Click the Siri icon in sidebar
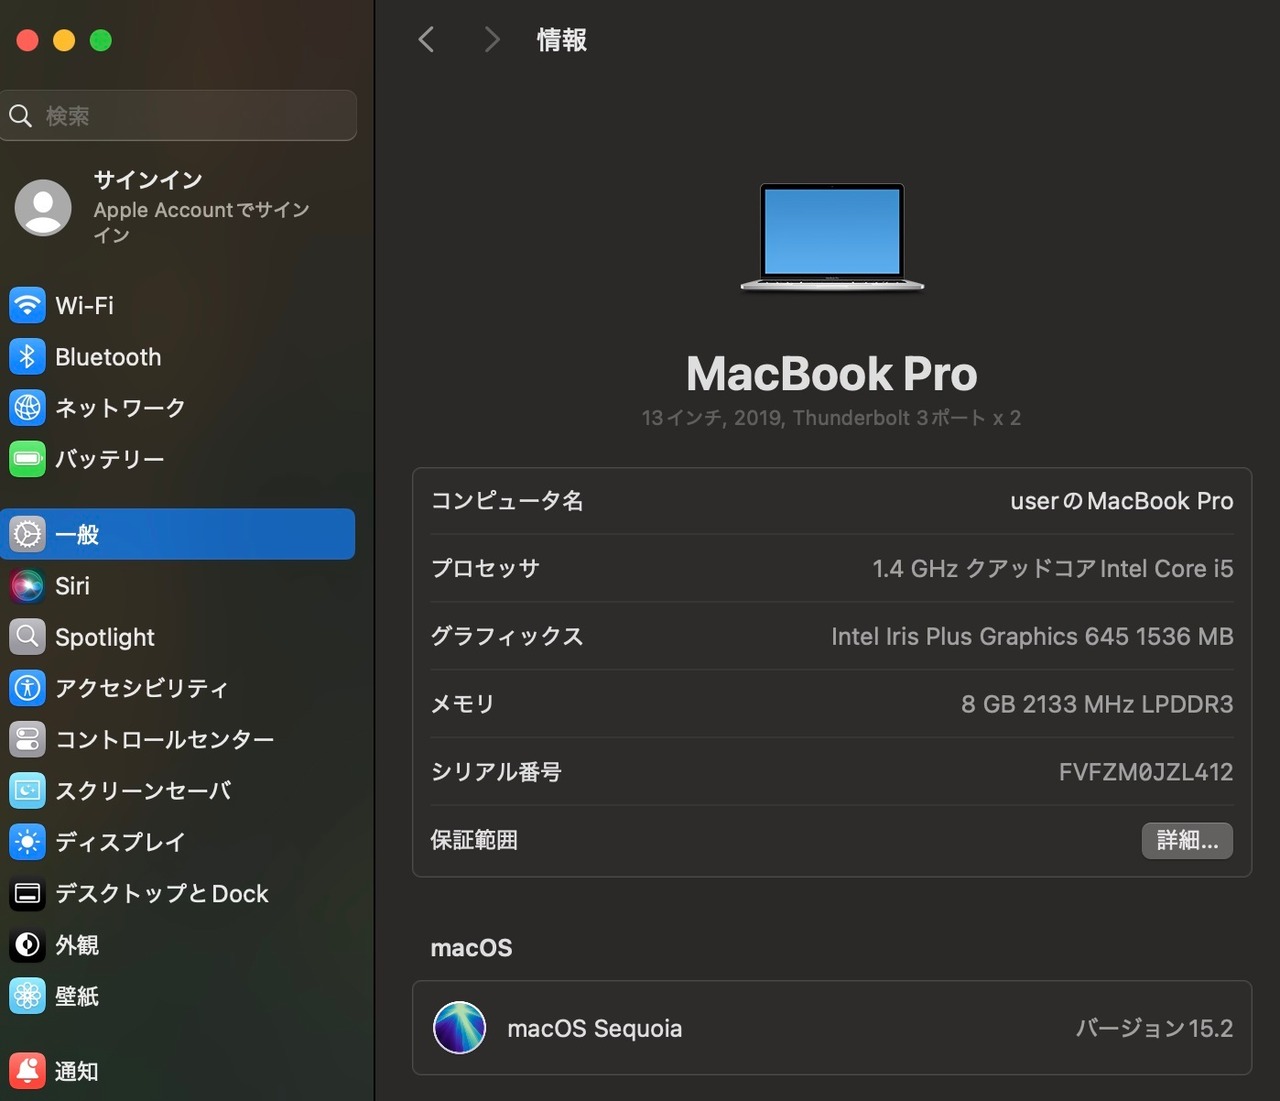The height and width of the screenshot is (1101, 1280). (x=27, y=585)
